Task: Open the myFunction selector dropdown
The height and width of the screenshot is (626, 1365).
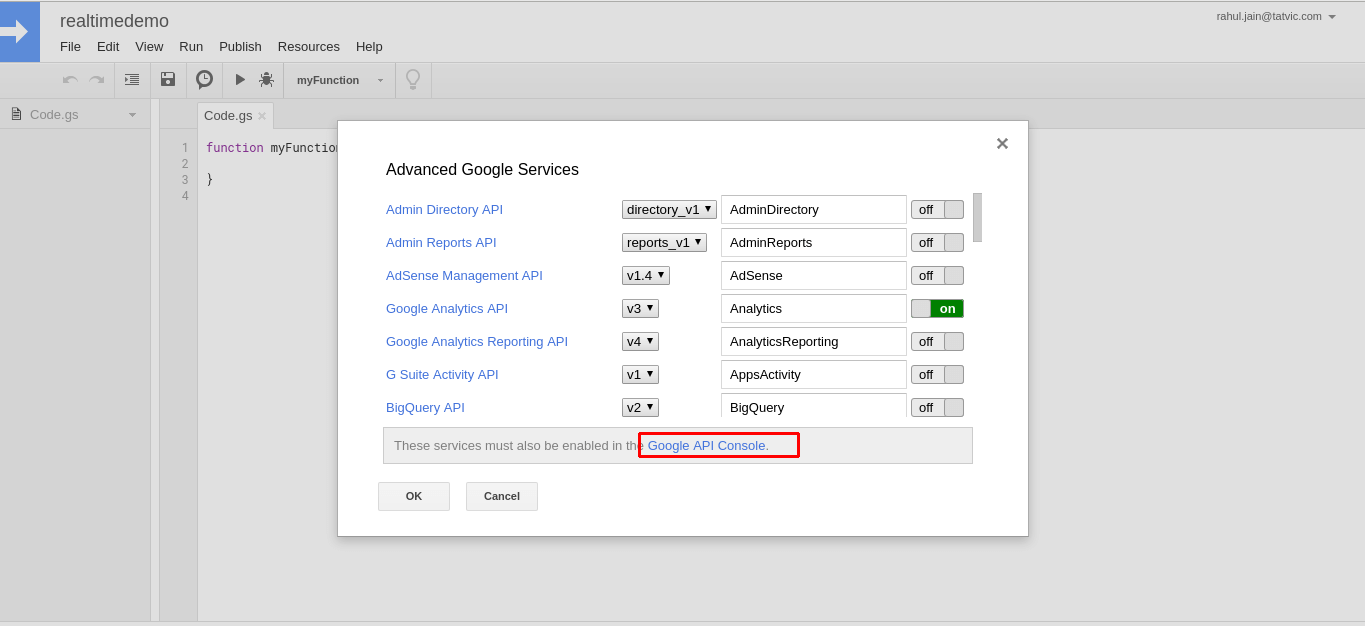Action: [x=339, y=80]
